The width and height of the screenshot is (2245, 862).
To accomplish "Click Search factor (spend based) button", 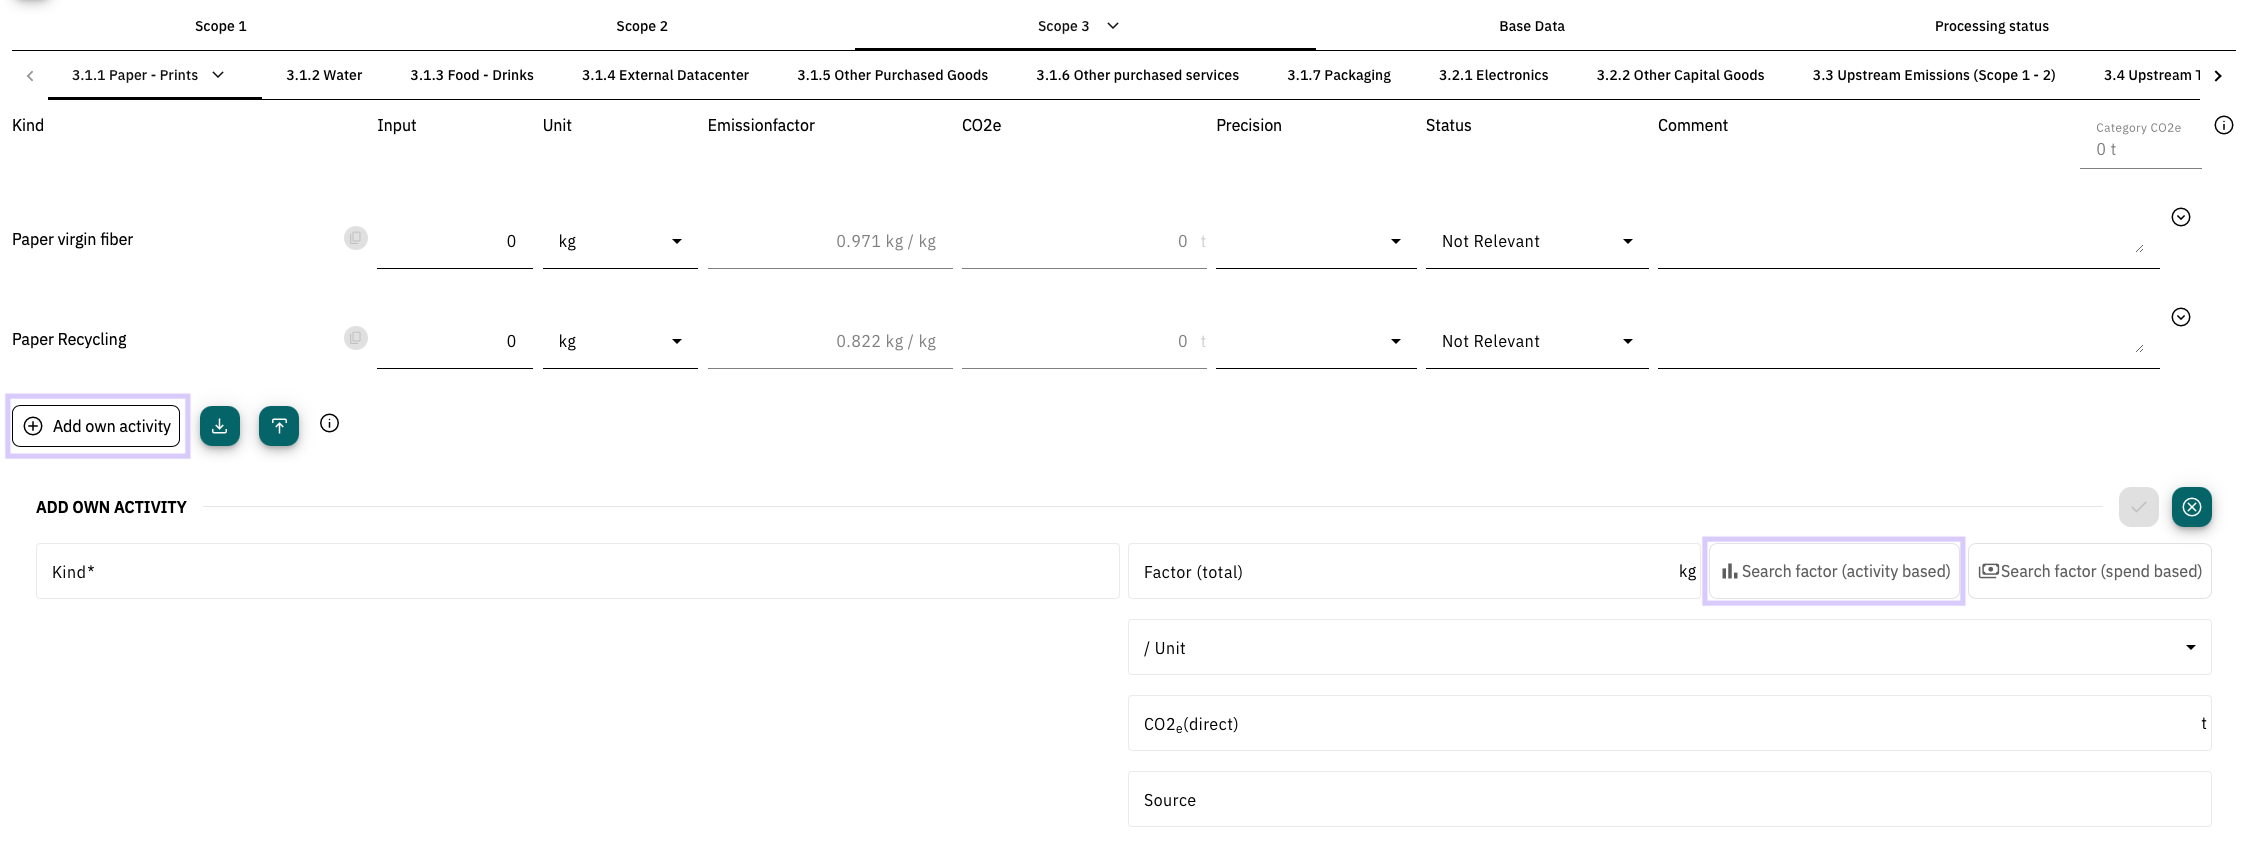I will pos(2090,571).
